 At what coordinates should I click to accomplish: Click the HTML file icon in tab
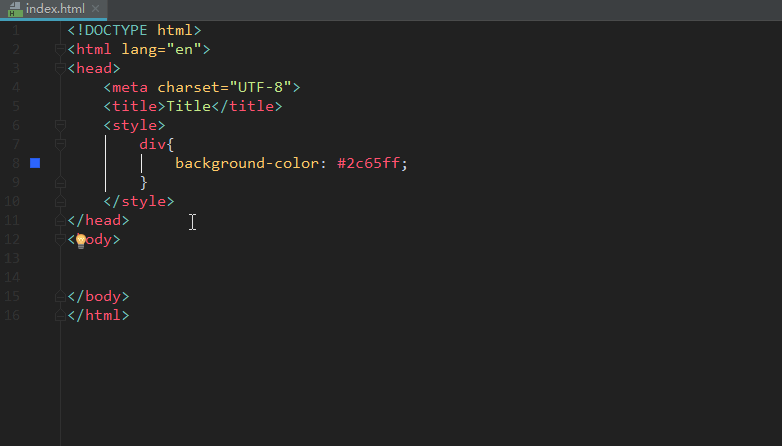click(15, 9)
